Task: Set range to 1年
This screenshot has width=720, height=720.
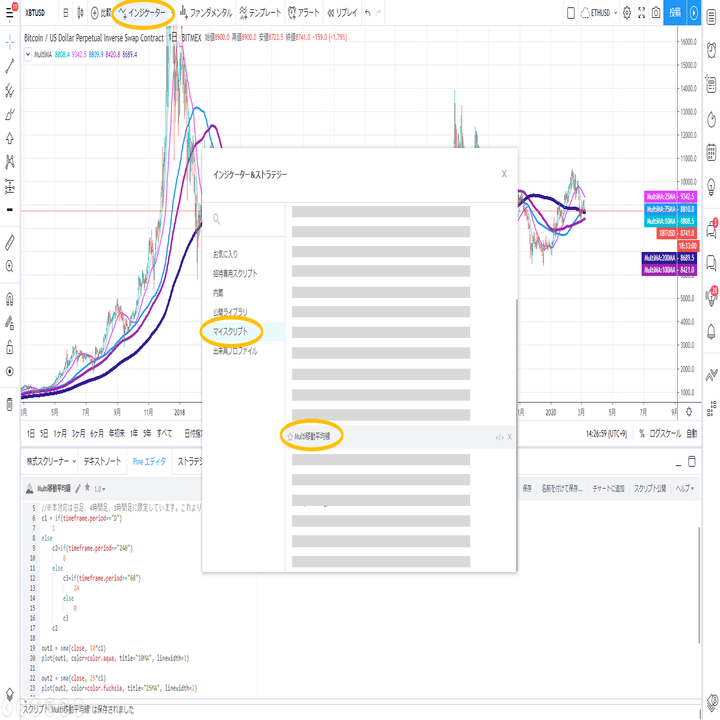Action: pos(134,433)
